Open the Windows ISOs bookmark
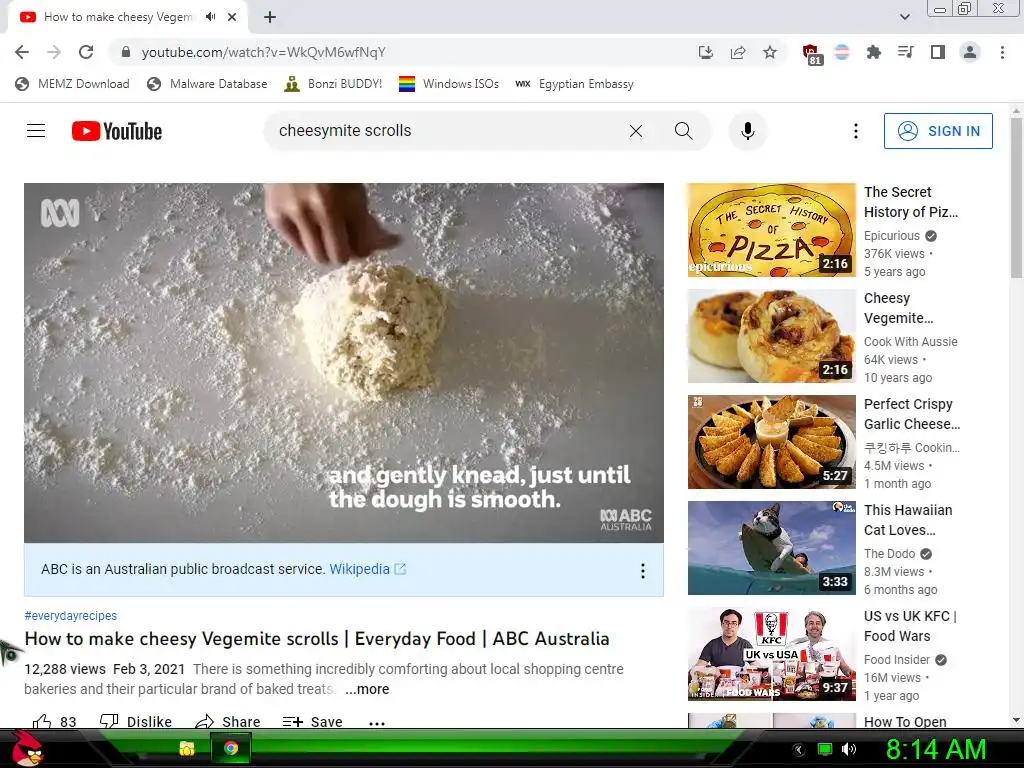This screenshot has width=1024, height=768. [x=449, y=84]
